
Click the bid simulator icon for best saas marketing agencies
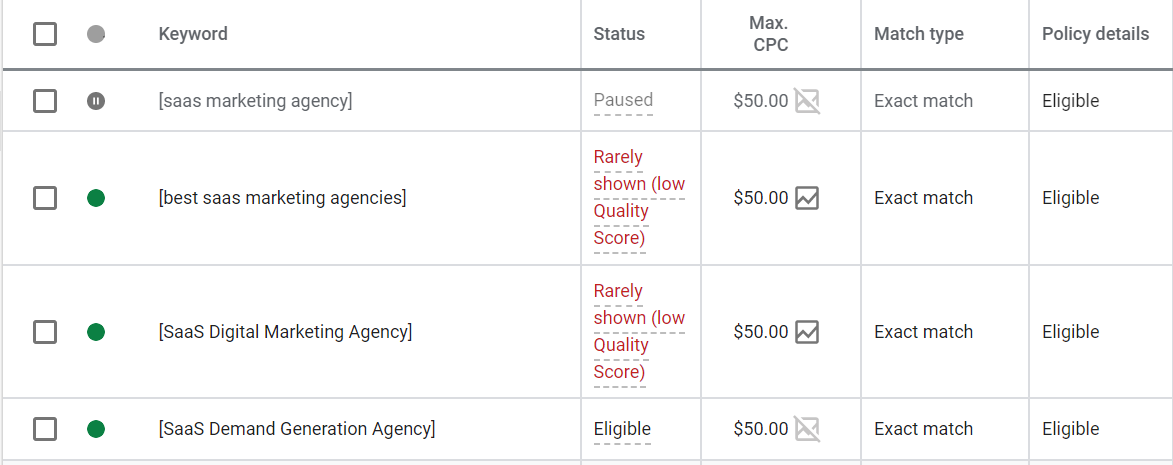[x=807, y=198]
